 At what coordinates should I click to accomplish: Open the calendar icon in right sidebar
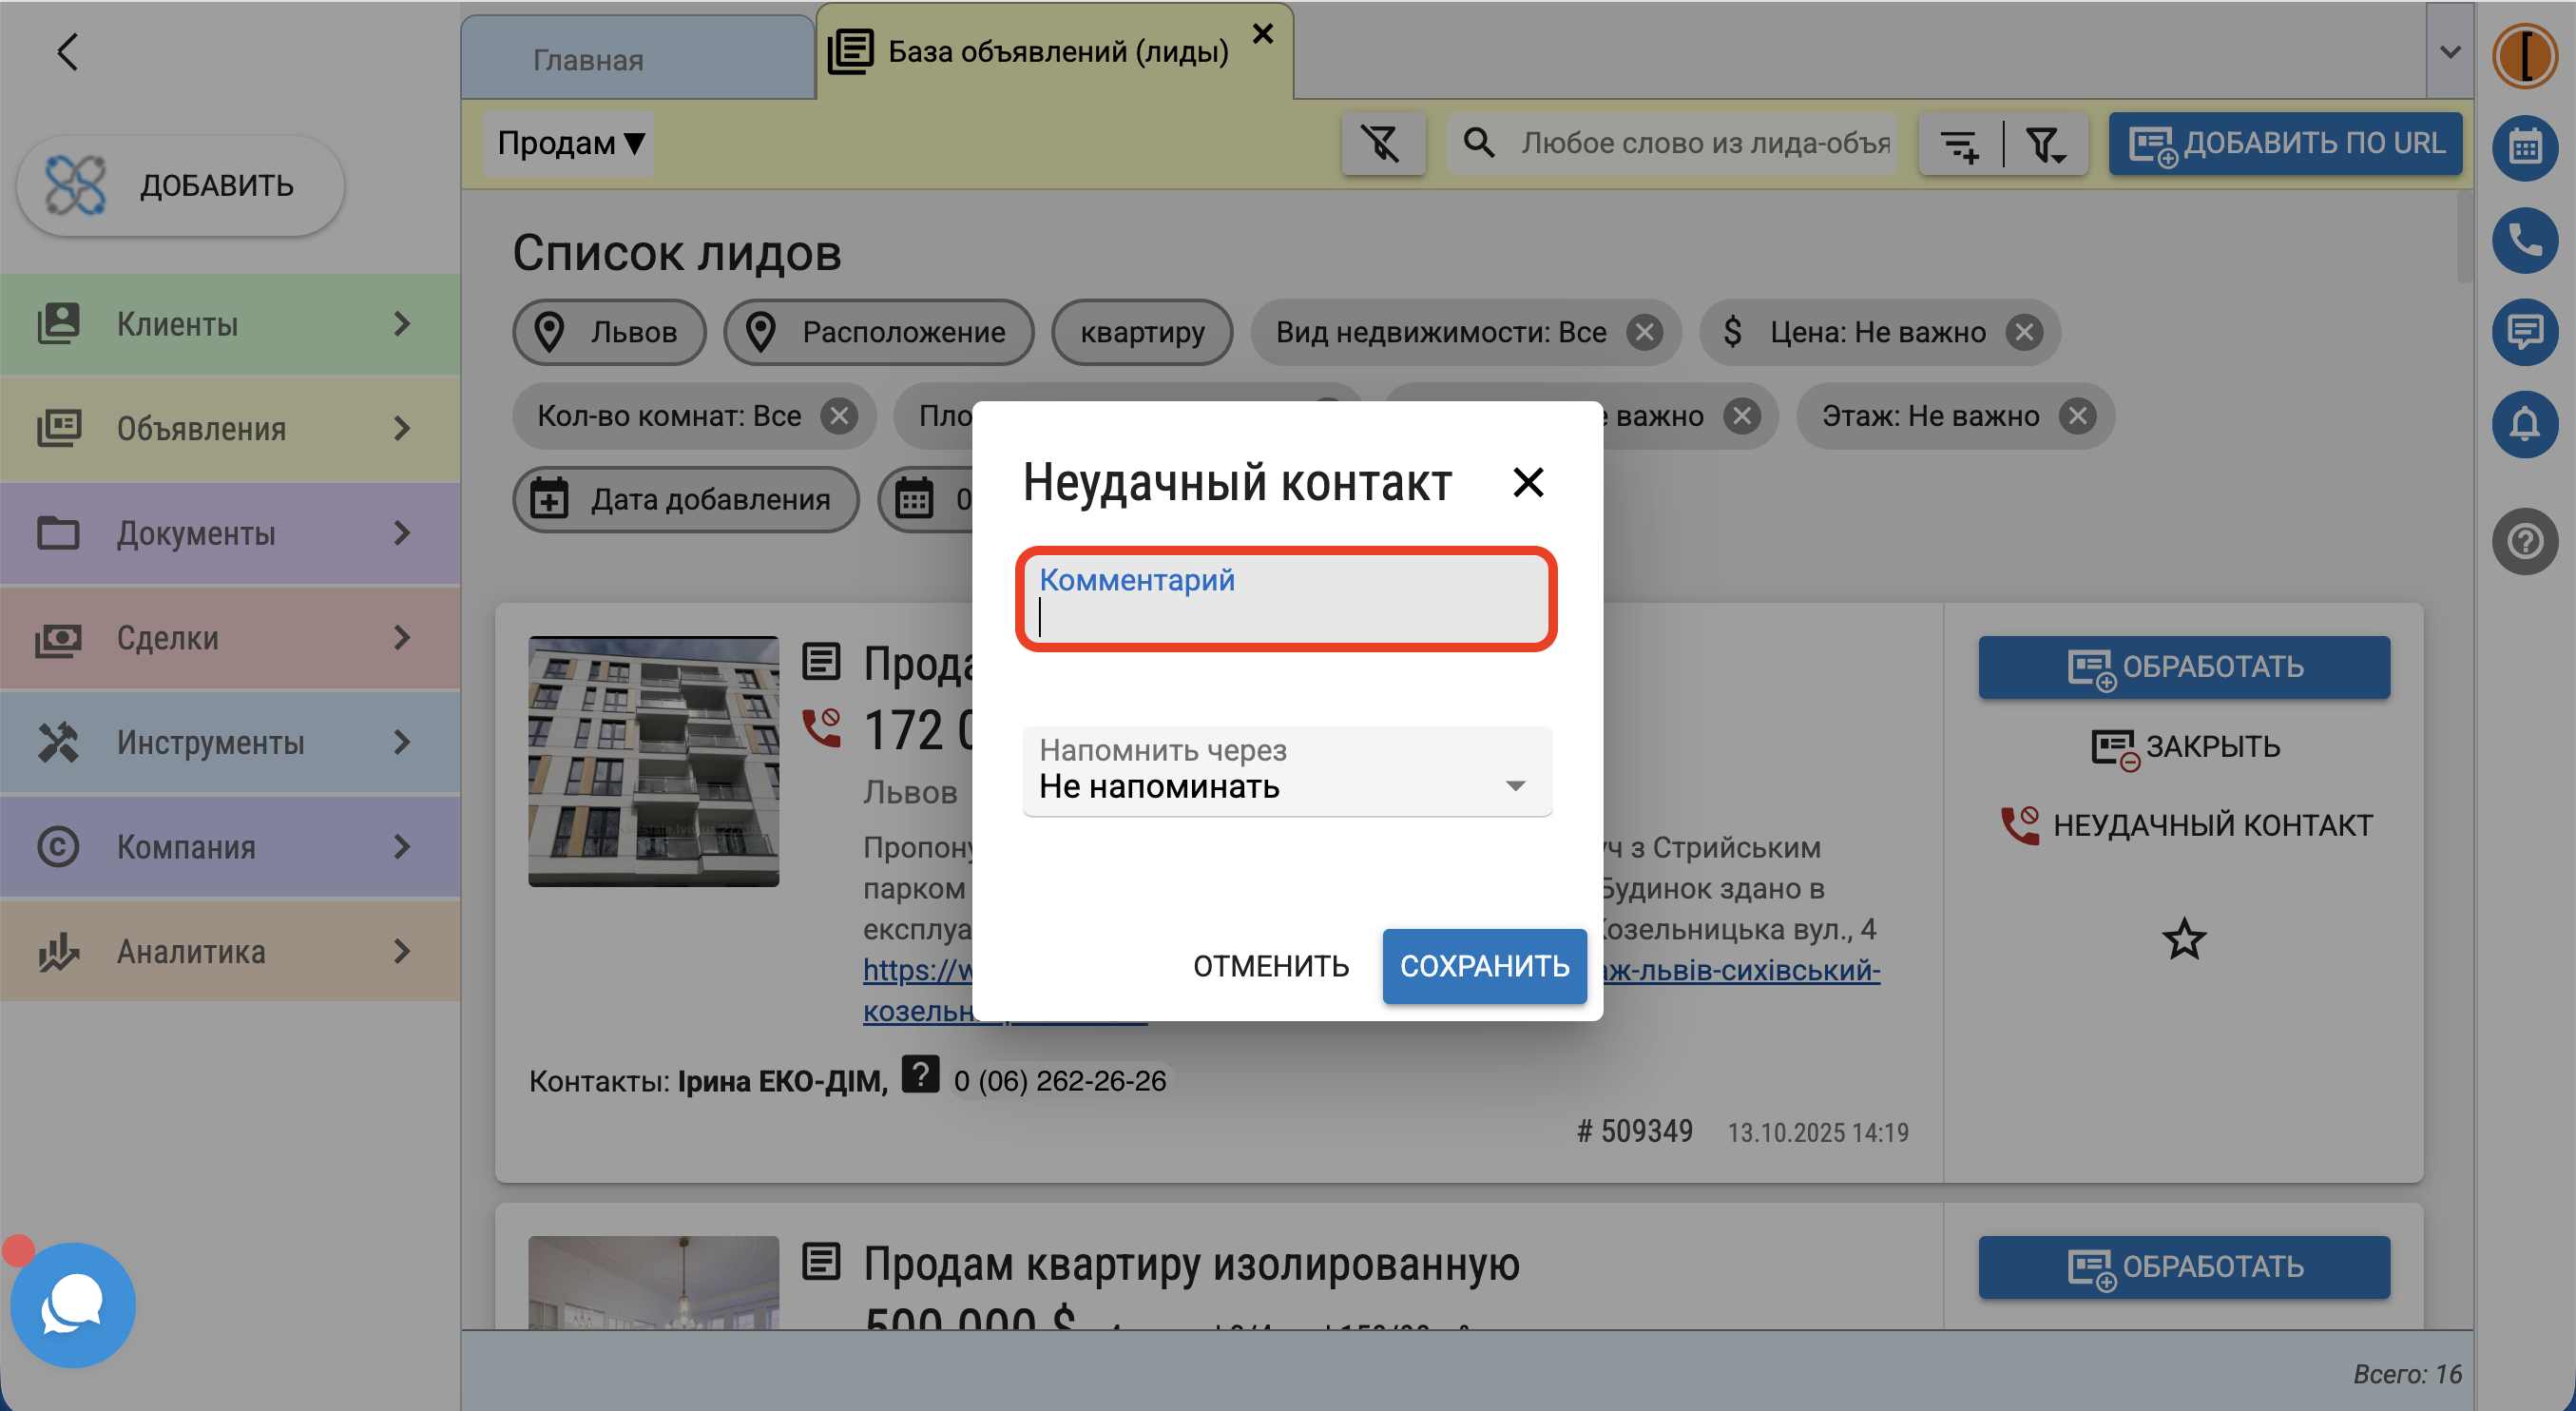pos(2524,148)
